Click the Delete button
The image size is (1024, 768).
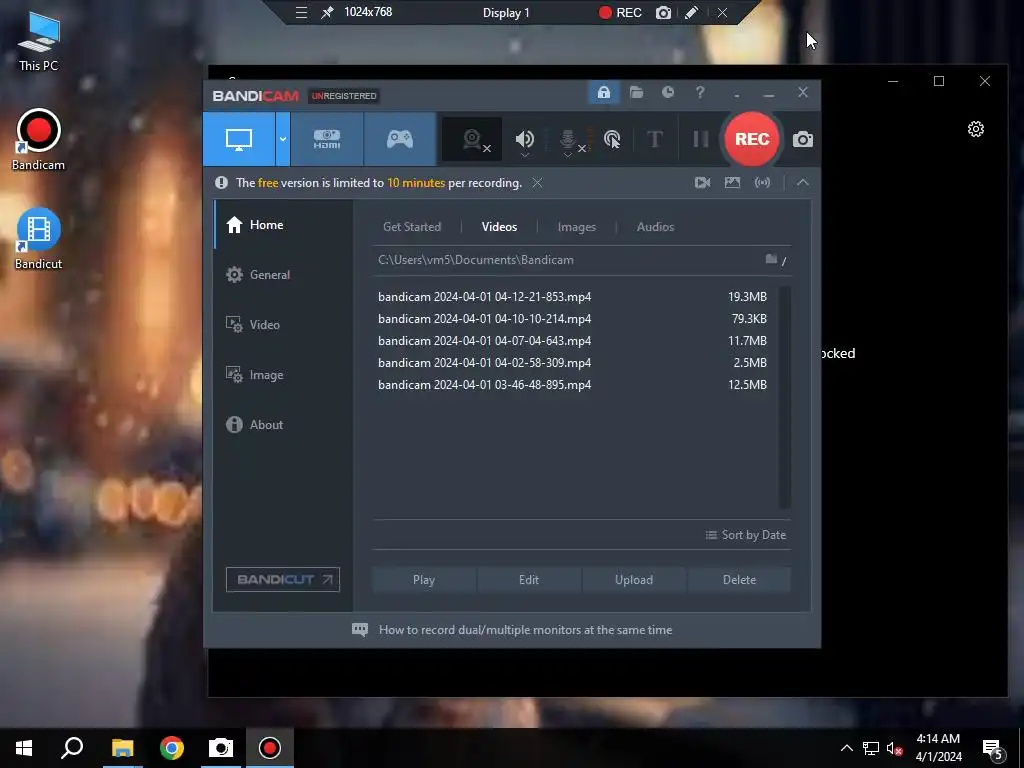739,580
